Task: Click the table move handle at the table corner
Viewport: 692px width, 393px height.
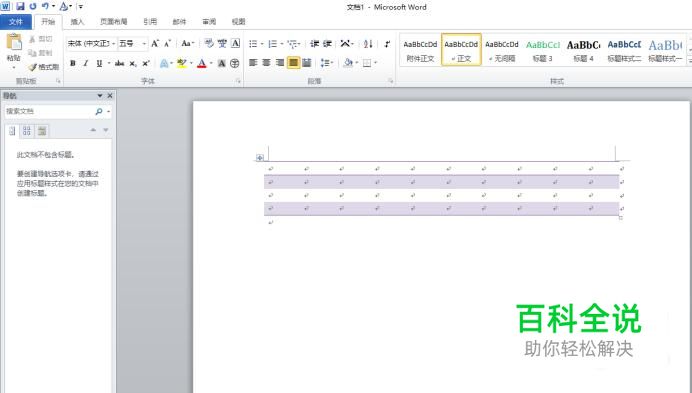Action: point(260,158)
